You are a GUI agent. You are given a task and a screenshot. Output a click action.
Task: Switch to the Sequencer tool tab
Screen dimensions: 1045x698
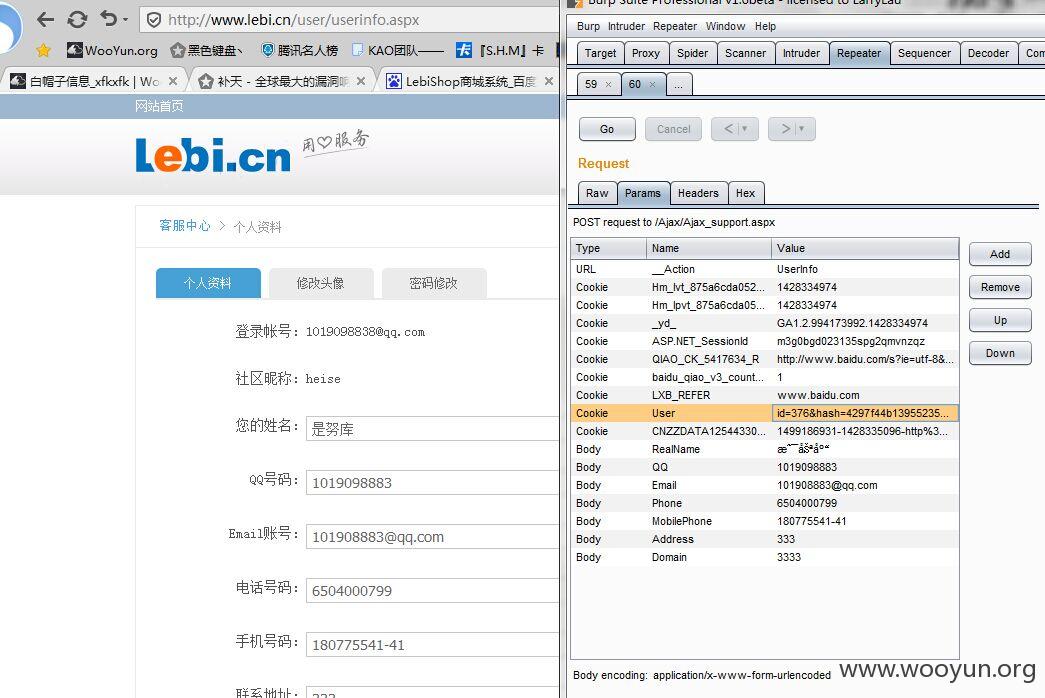click(924, 53)
